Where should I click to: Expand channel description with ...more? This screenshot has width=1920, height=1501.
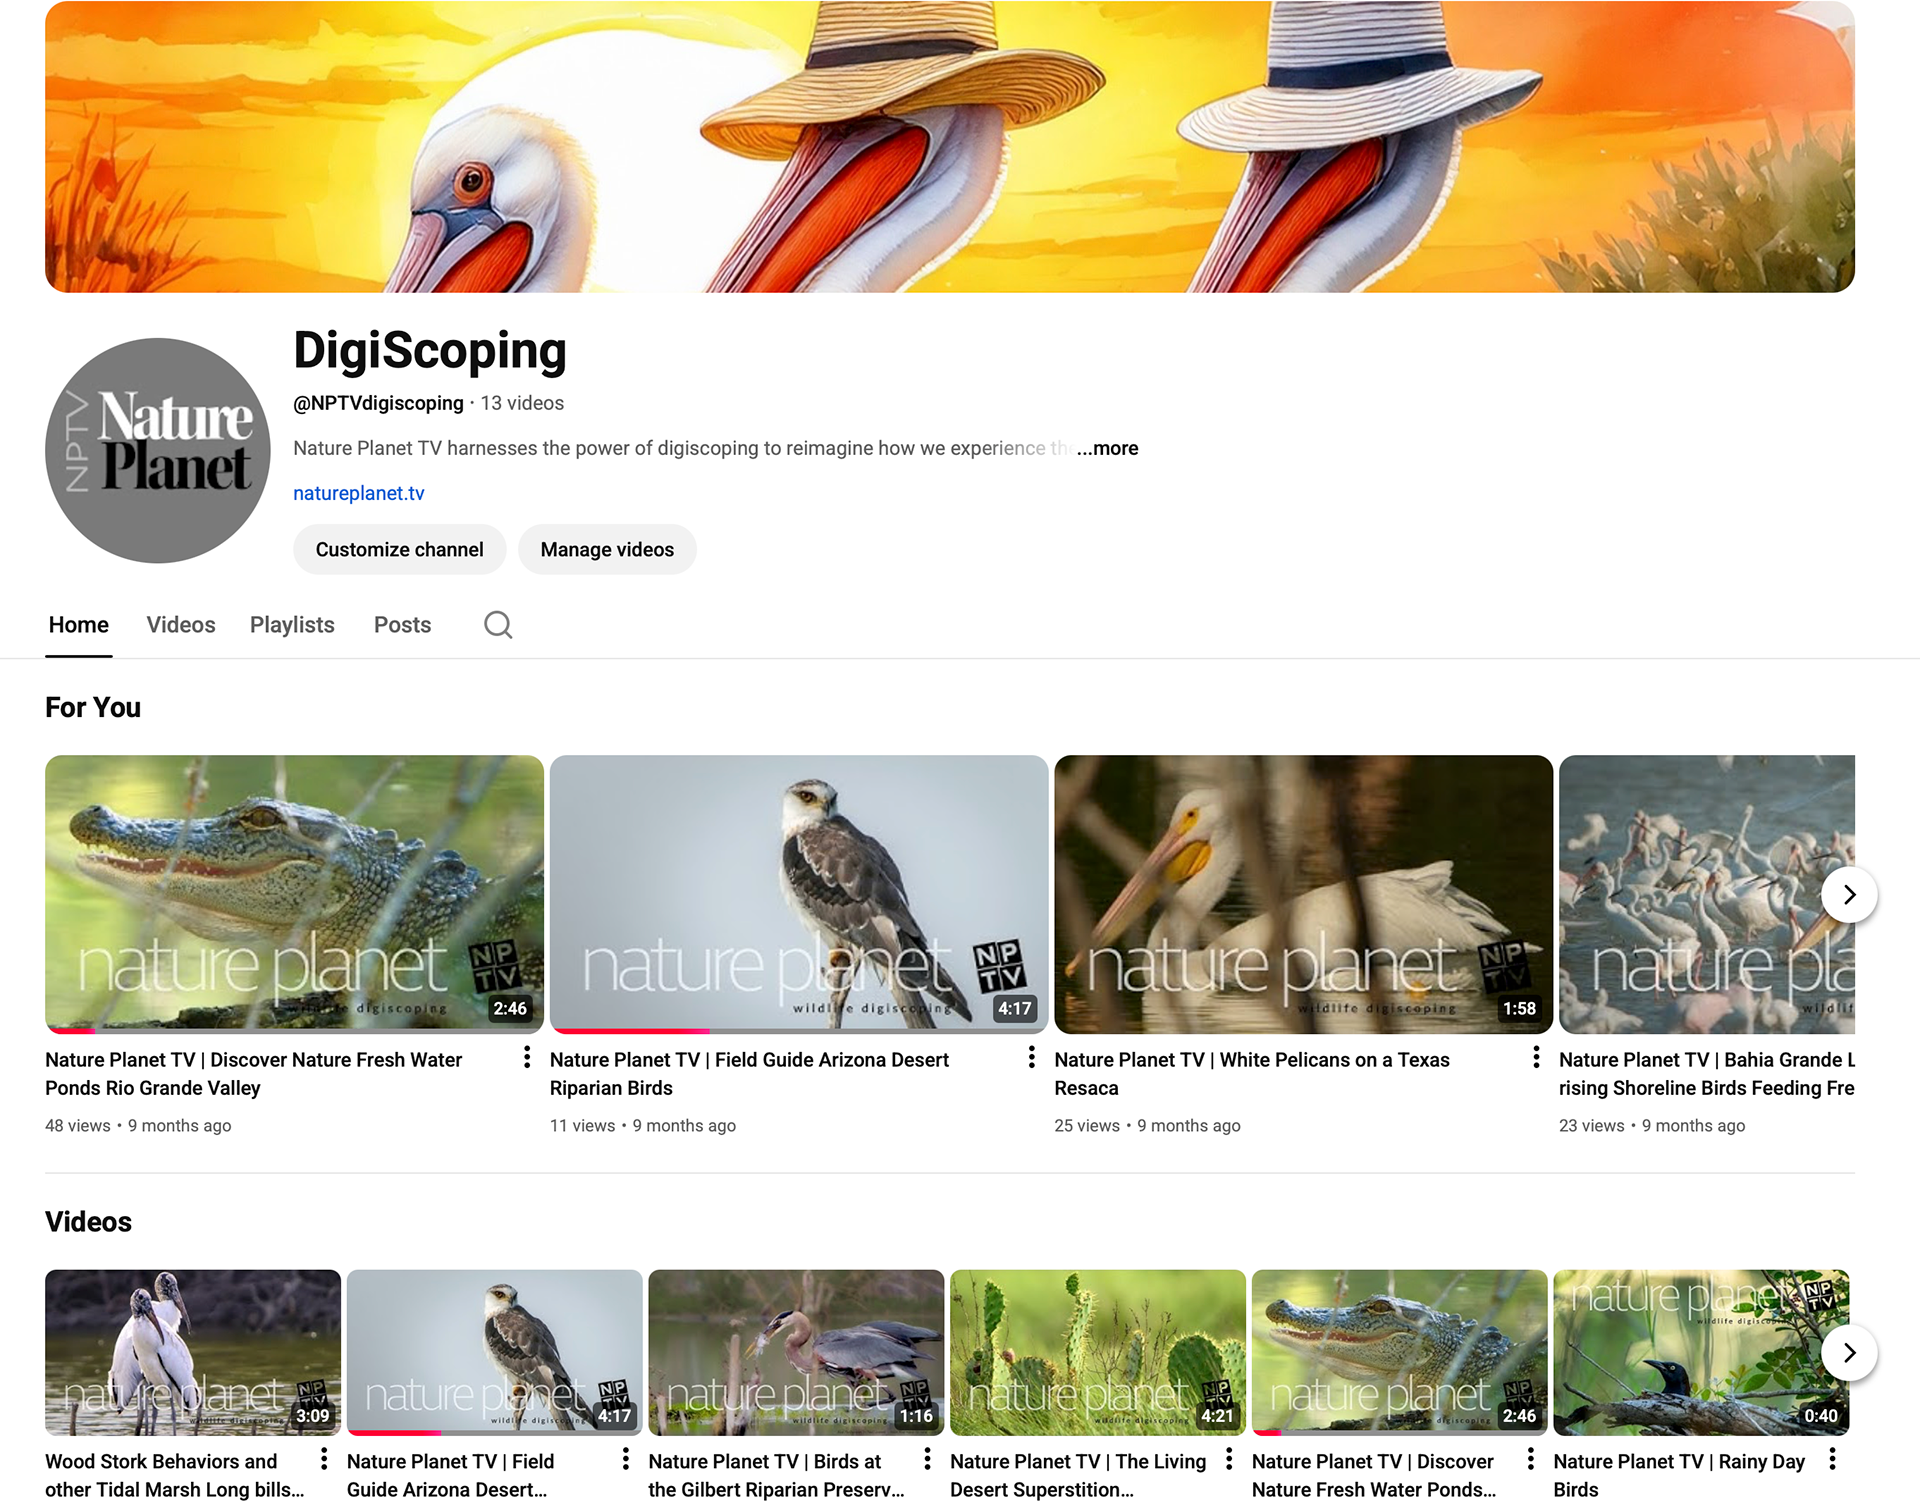point(1108,448)
